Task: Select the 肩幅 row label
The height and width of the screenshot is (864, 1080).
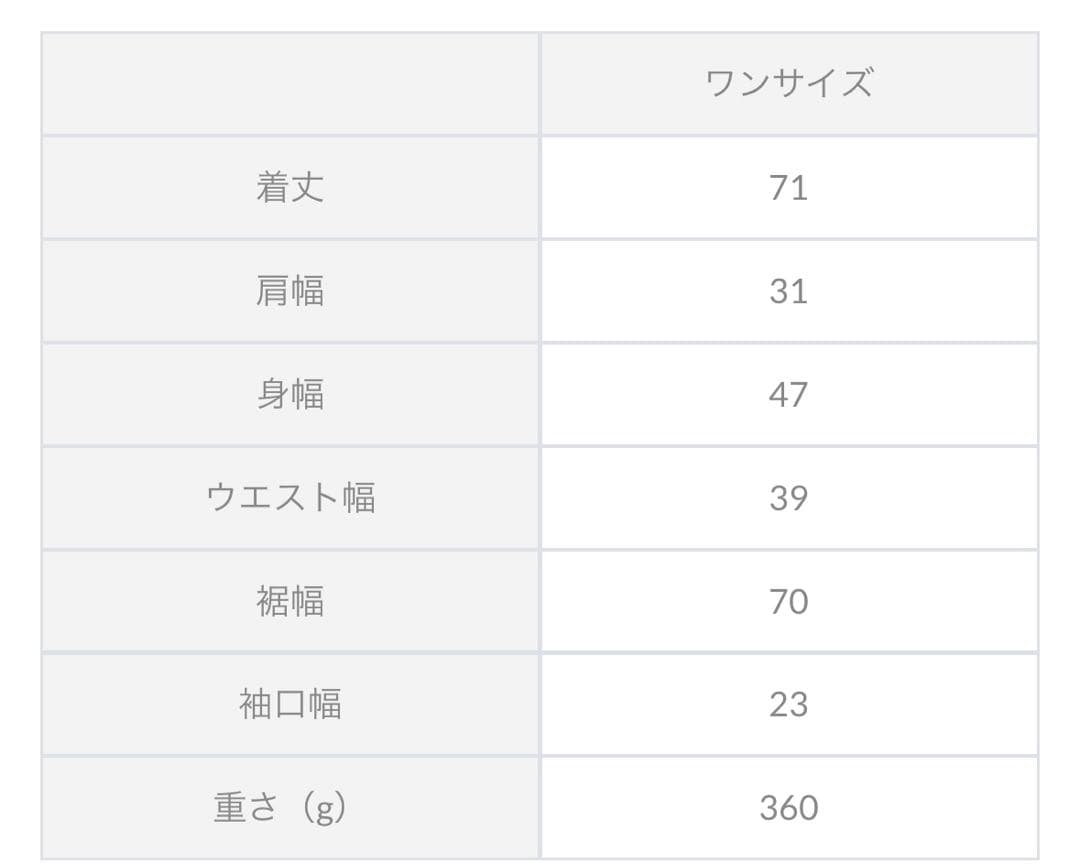Action: pyautogui.click(x=290, y=291)
